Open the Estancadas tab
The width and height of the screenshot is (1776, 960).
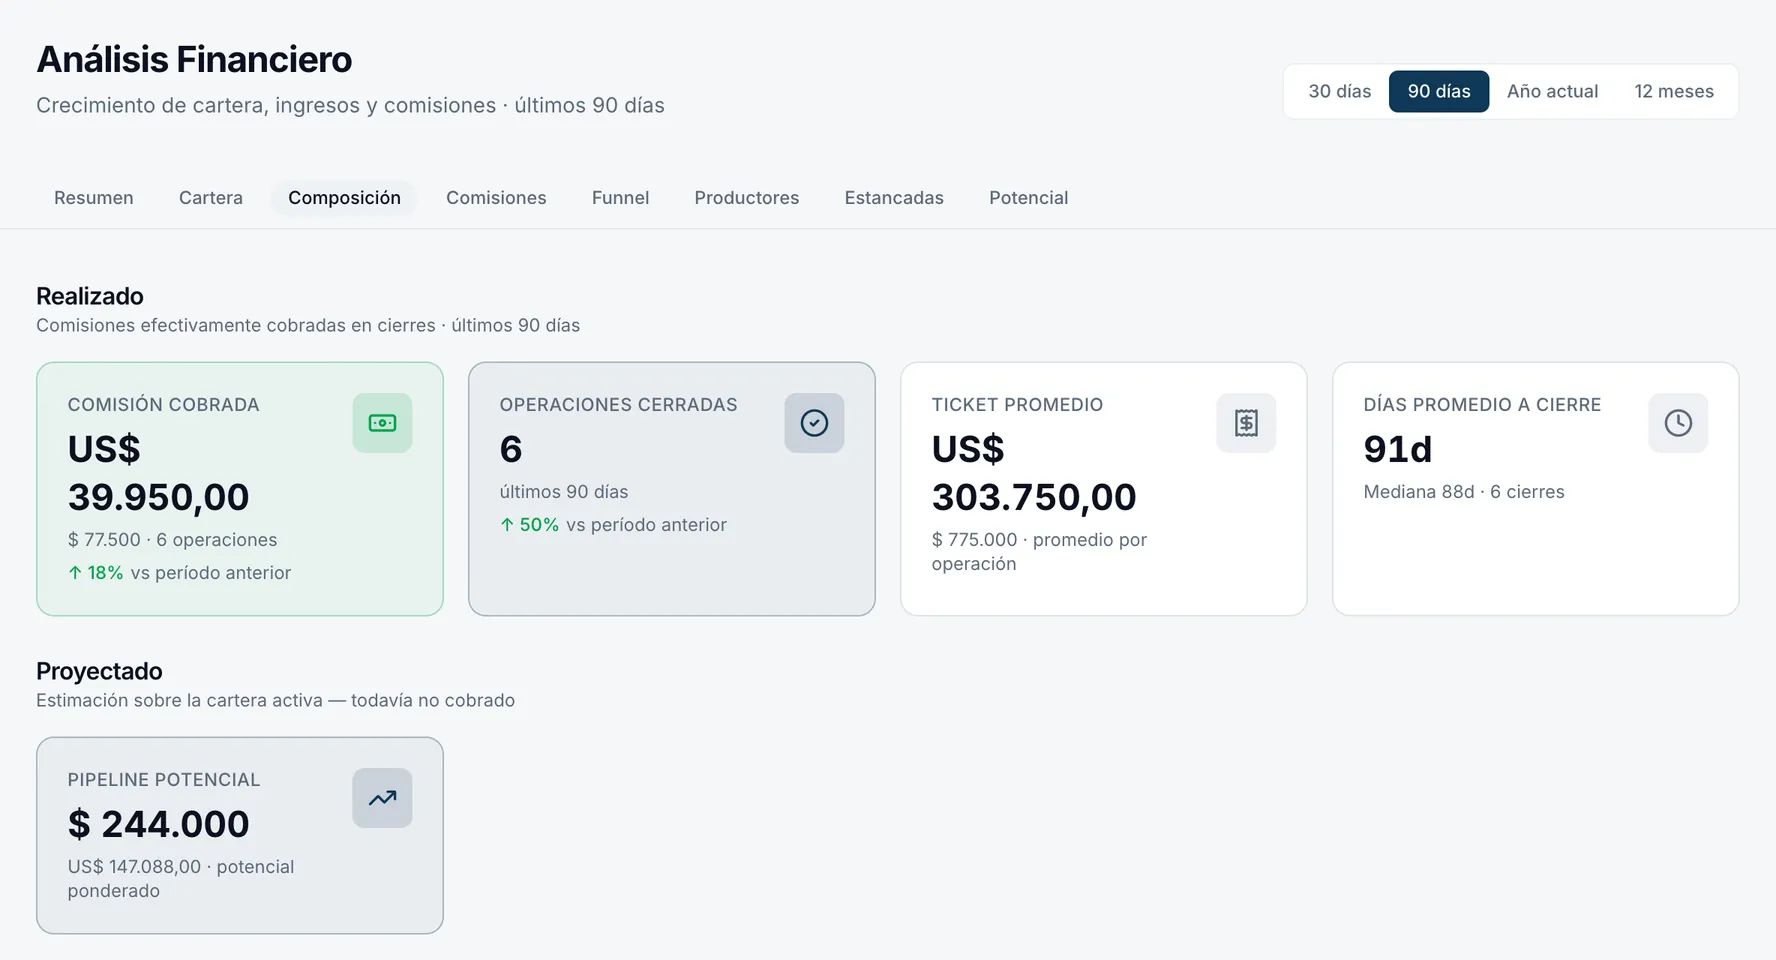[x=894, y=198]
